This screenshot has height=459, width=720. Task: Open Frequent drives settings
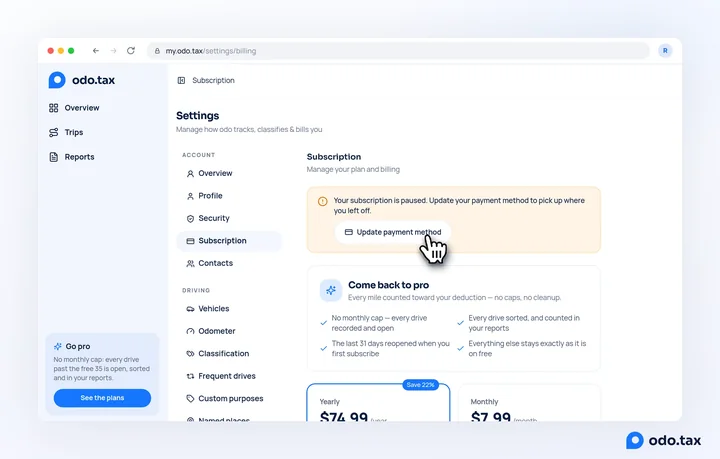click(x=229, y=376)
